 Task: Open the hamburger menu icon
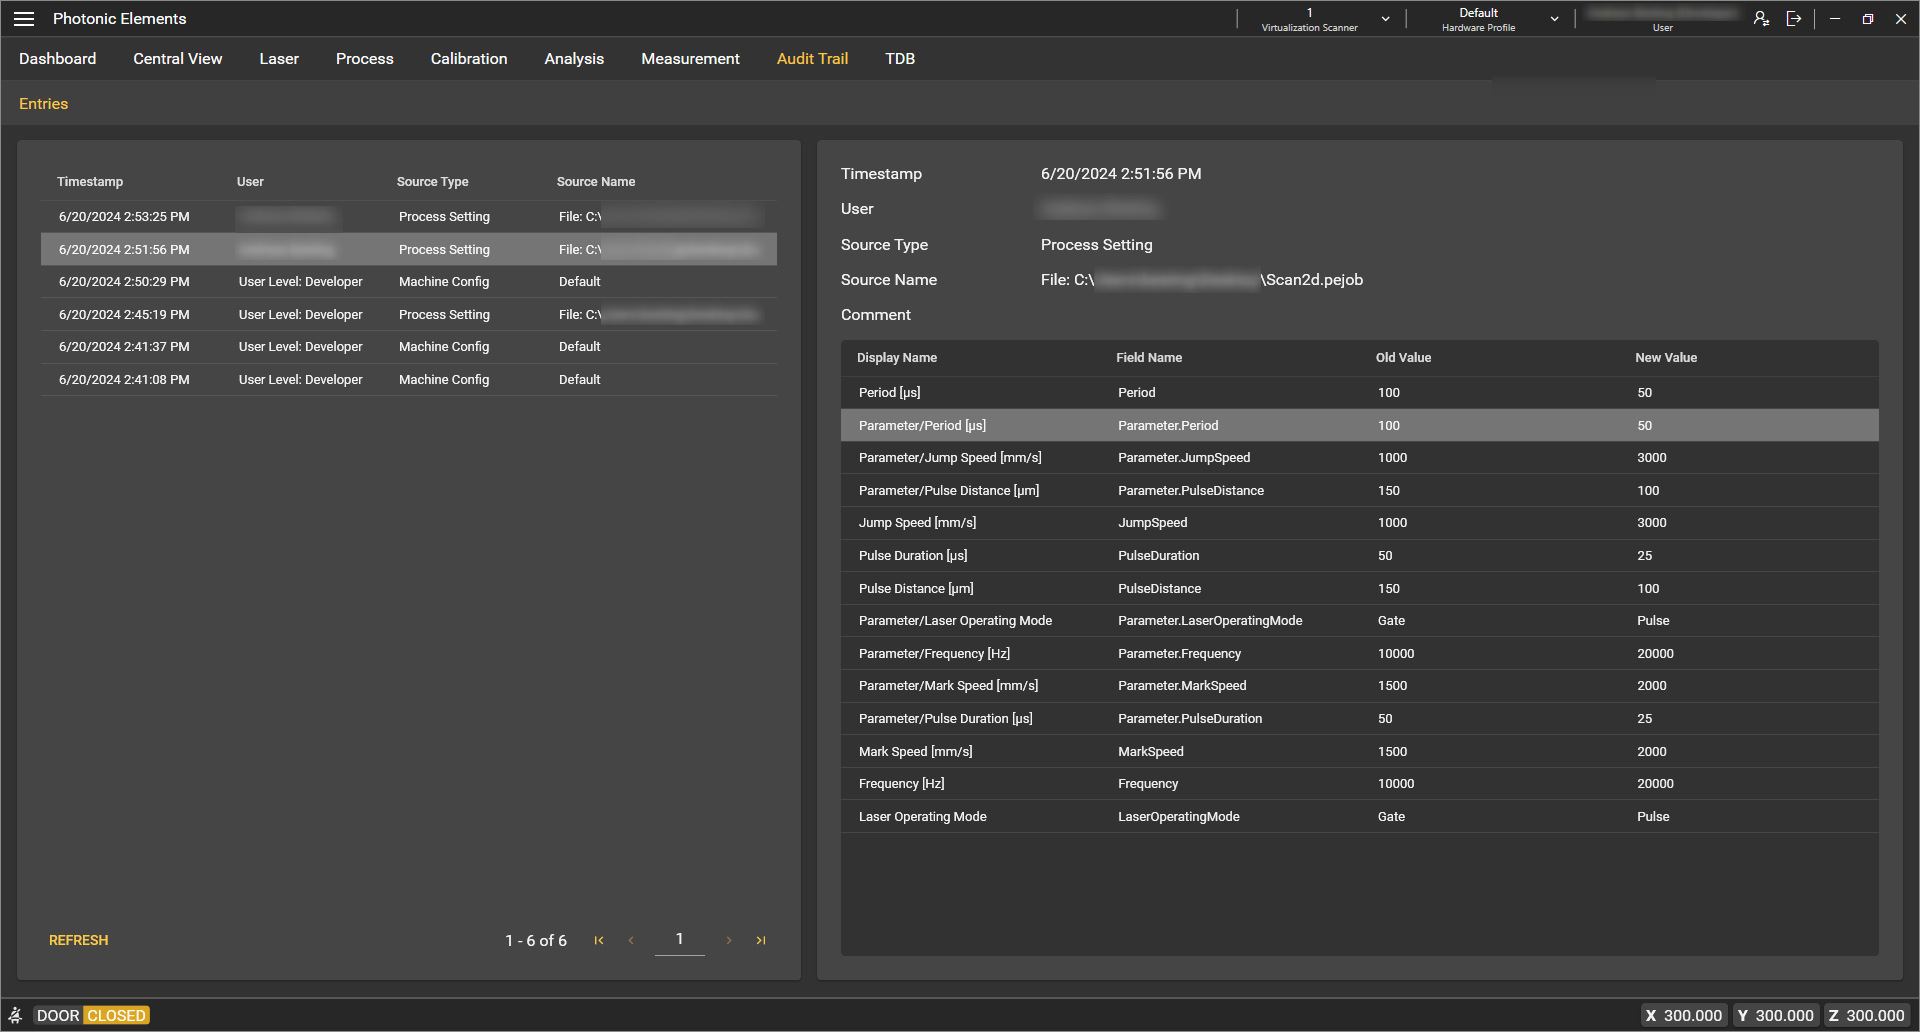coord(24,19)
